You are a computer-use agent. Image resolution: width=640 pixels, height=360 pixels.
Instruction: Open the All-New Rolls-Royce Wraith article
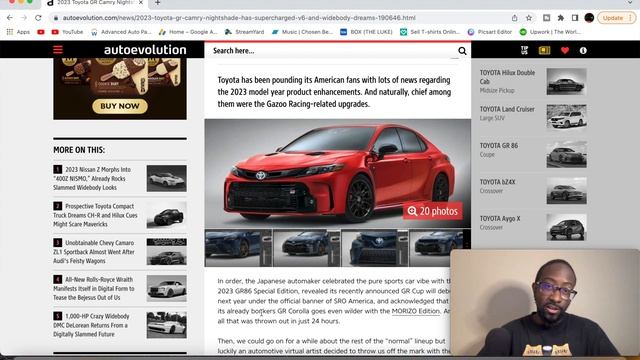pyautogui.click(x=94, y=289)
